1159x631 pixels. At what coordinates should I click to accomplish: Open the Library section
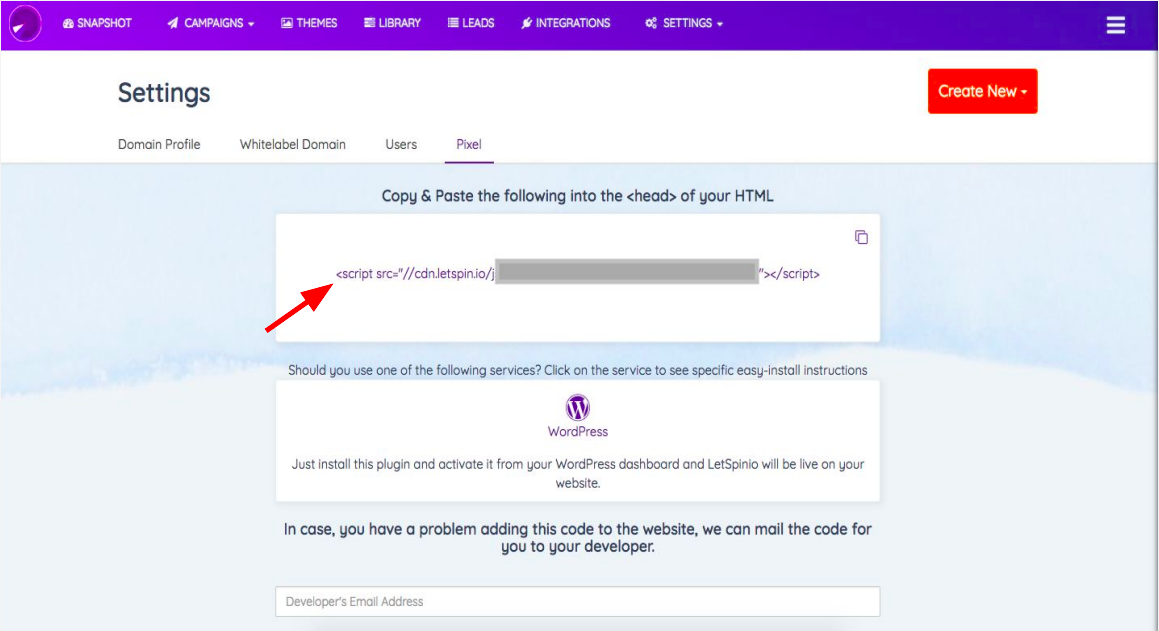click(x=392, y=23)
